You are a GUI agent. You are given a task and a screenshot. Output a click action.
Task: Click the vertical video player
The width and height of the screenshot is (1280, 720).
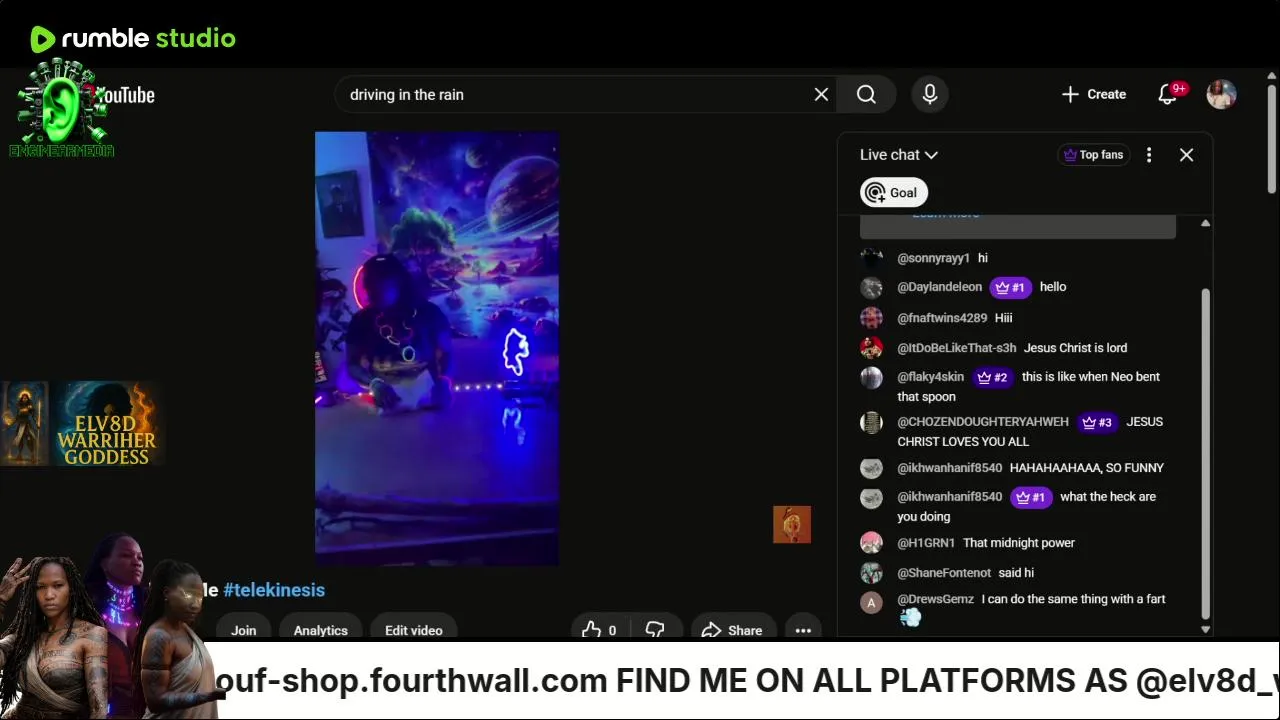pos(437,348)
